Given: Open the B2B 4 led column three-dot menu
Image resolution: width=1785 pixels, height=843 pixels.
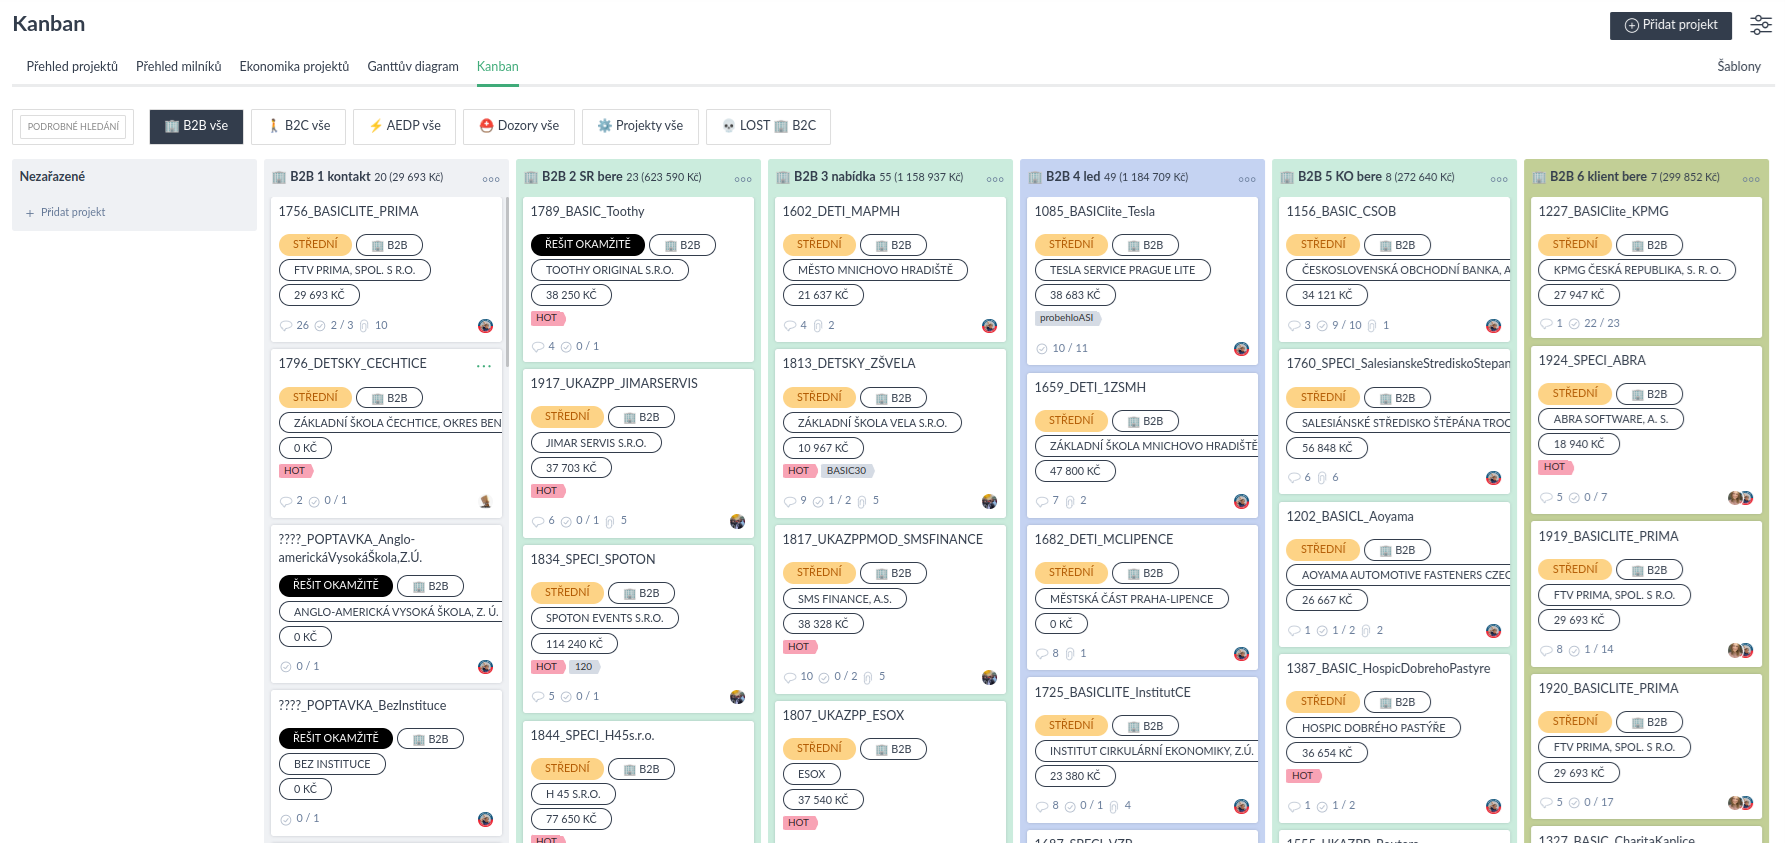Looking at the screenshot, I should [1247, 179].
